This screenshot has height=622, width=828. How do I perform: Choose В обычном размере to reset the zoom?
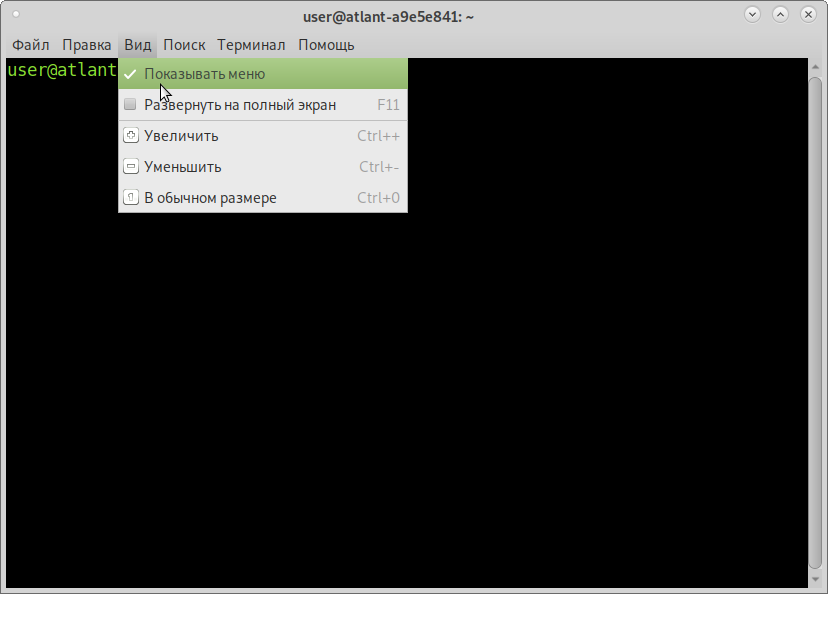[x=263, y=197]
